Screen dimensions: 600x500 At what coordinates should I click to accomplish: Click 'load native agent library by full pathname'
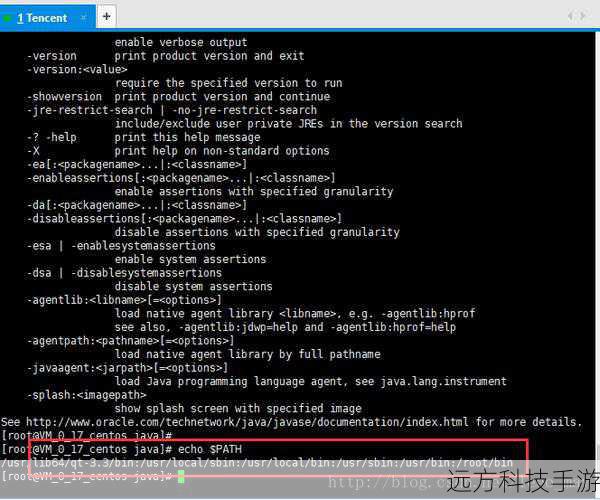[248, 354]
